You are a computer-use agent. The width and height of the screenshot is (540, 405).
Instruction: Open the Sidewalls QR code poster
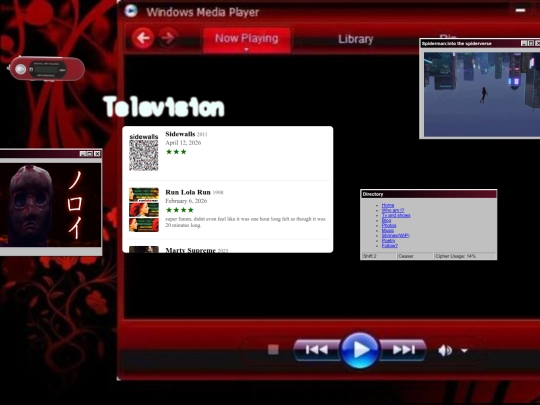[x=144, y=152]
